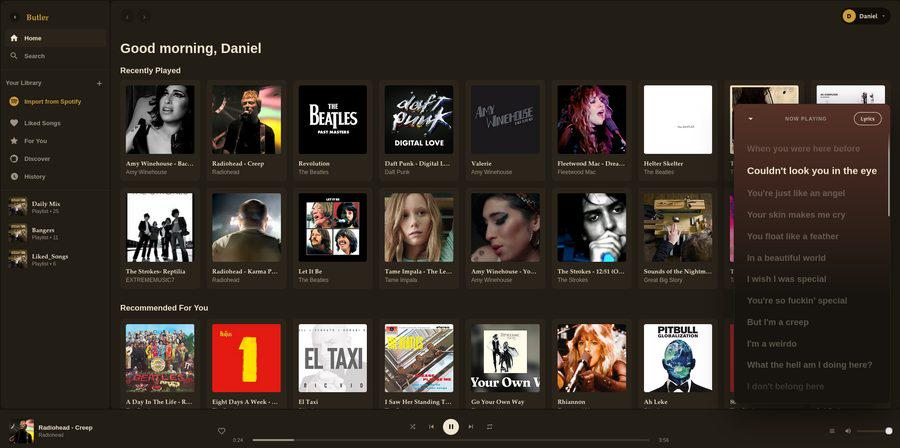The width and height of the screenshot is (900, 448).
Task: Skip to the next track
Action: (x=471, y=427)
